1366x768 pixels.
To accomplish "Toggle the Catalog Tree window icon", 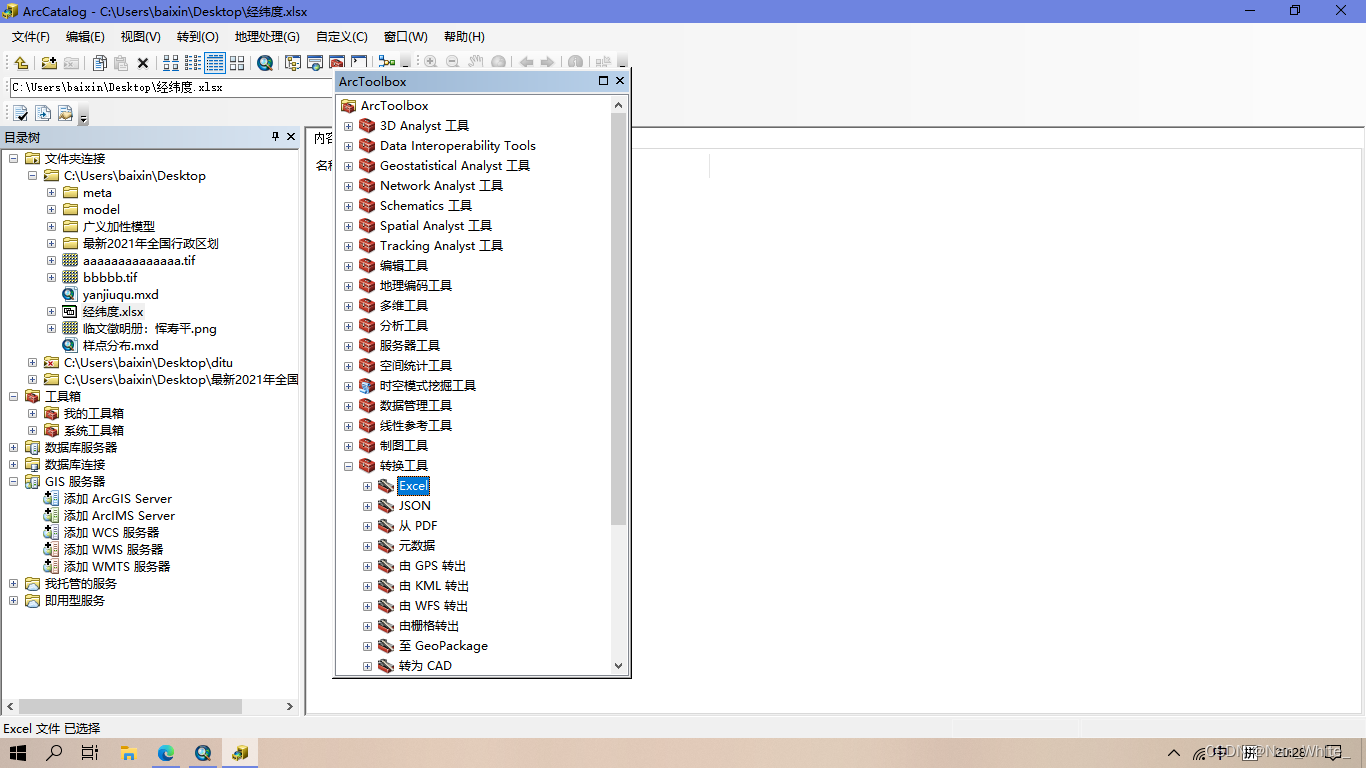I will coord(293,63).
